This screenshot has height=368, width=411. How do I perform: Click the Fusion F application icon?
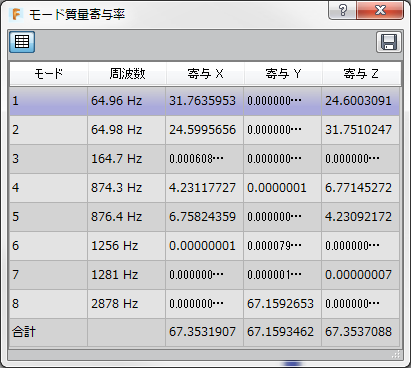point(16,15)
